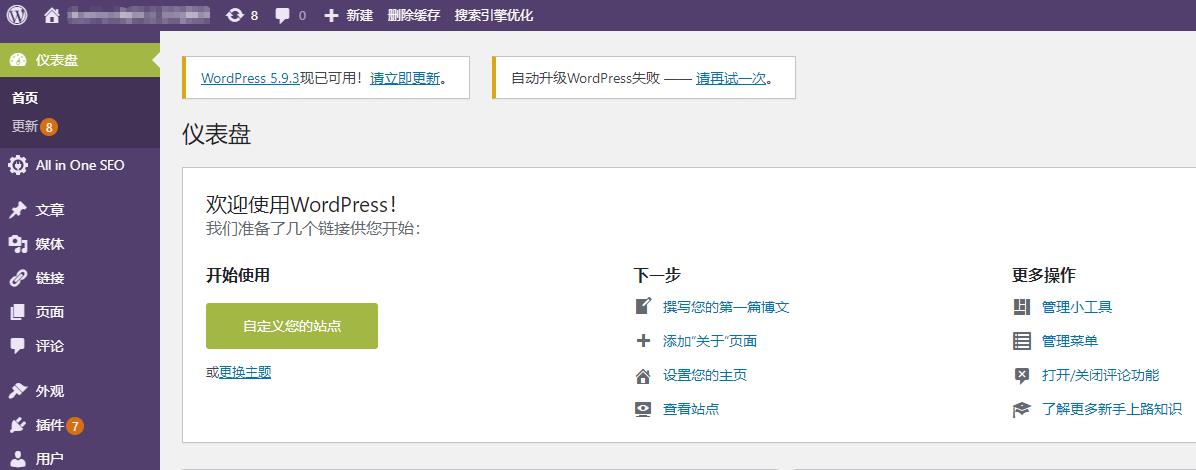The height and width of the screenshot is (470, 1196).
Task: Open the 文章 posts menu
Action: point(80,211)
